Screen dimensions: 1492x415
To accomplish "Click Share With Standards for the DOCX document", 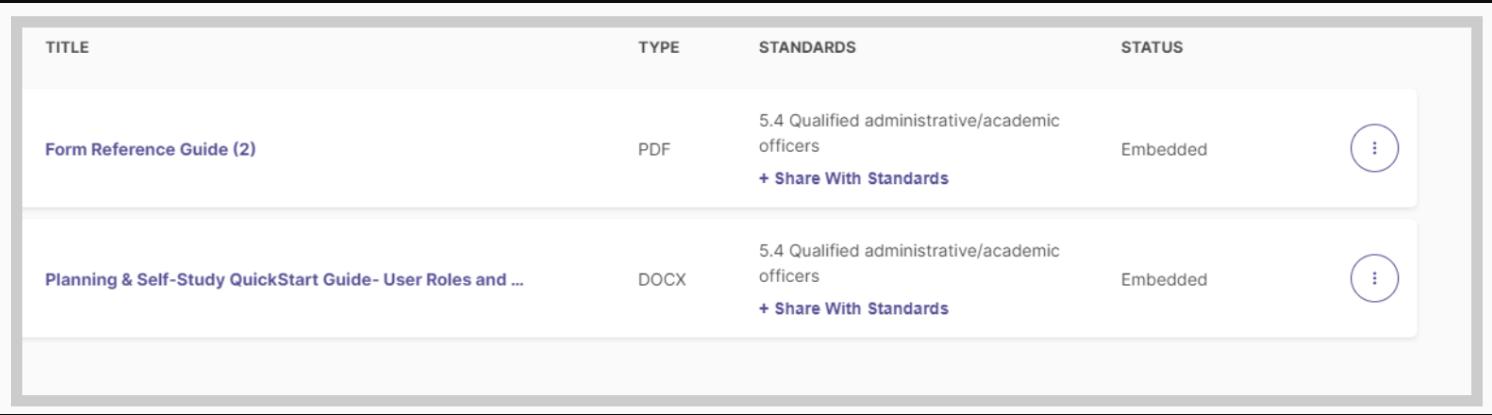I will click(853, 308).
